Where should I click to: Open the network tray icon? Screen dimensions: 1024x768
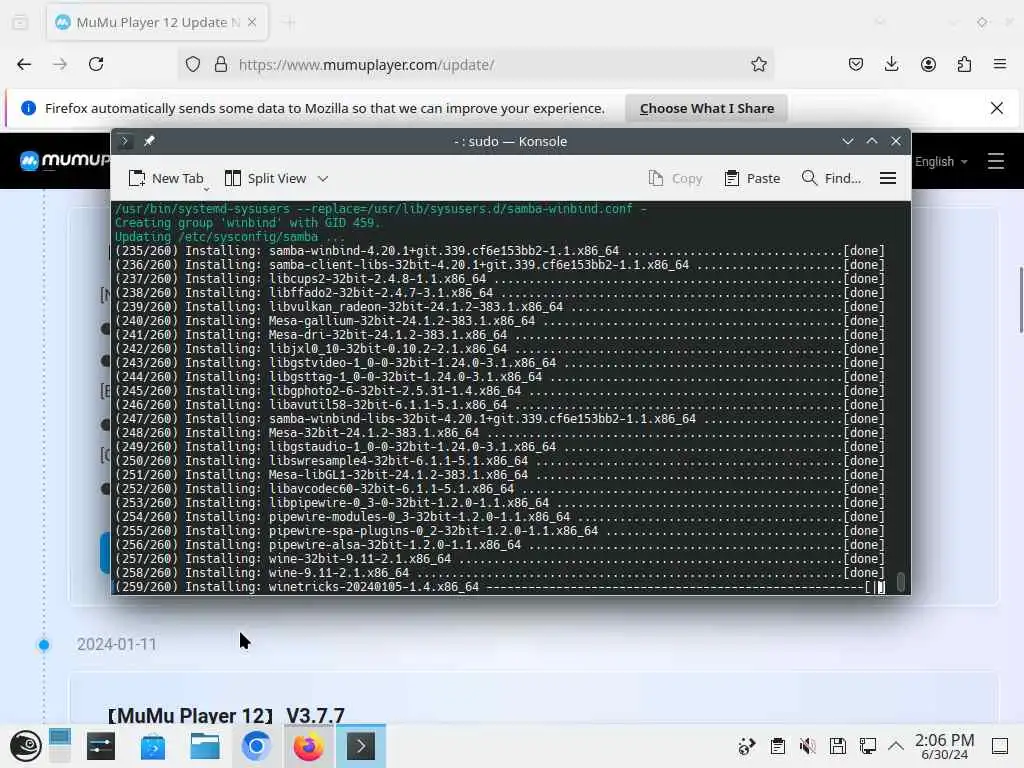pos(868,746)
